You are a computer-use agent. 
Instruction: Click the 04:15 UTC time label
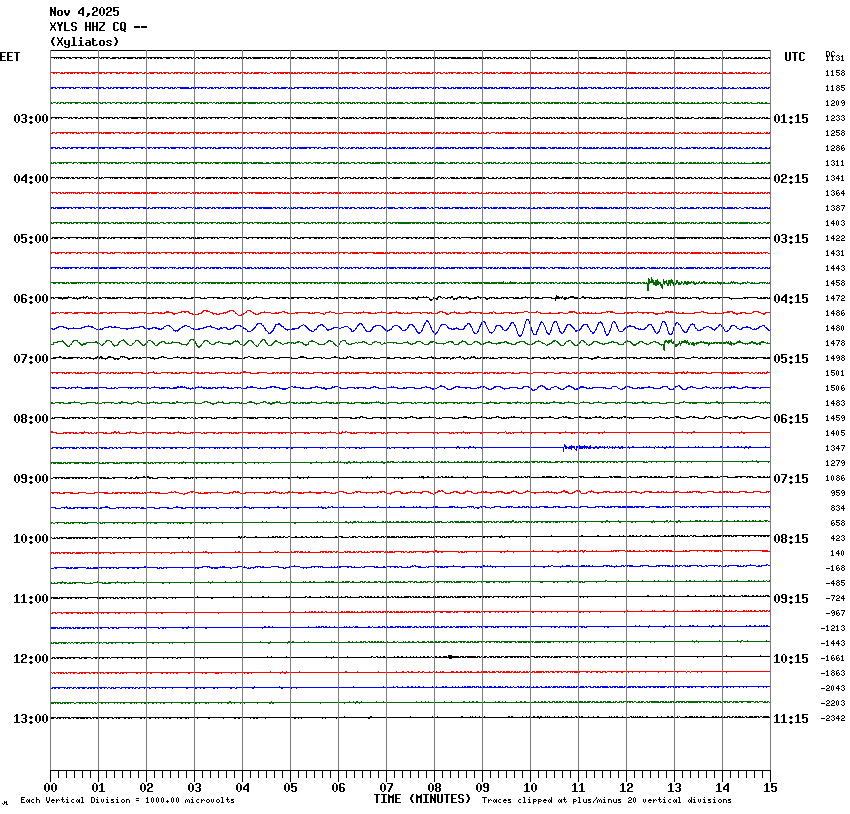pyautogui.click(x=791, y=299)
